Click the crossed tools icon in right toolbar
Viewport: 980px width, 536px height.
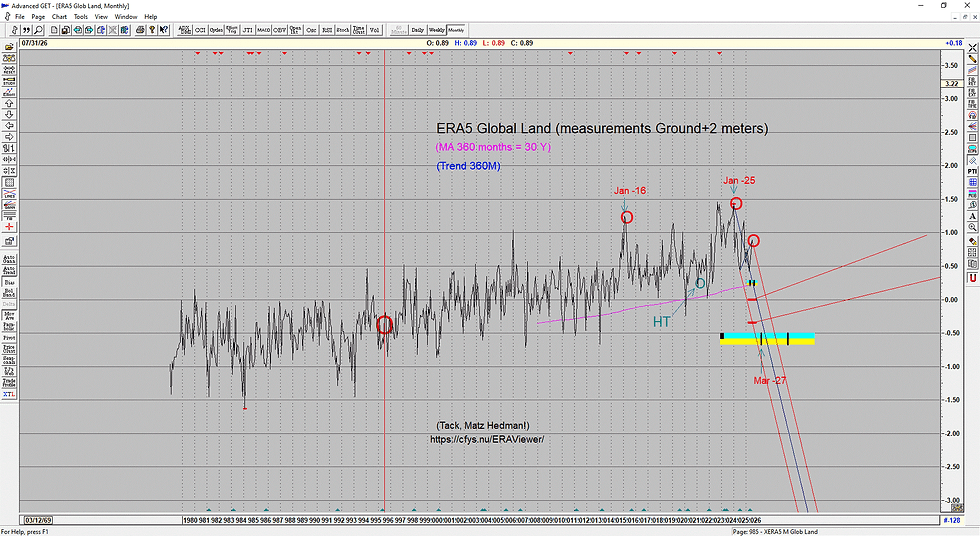point(972,47)
